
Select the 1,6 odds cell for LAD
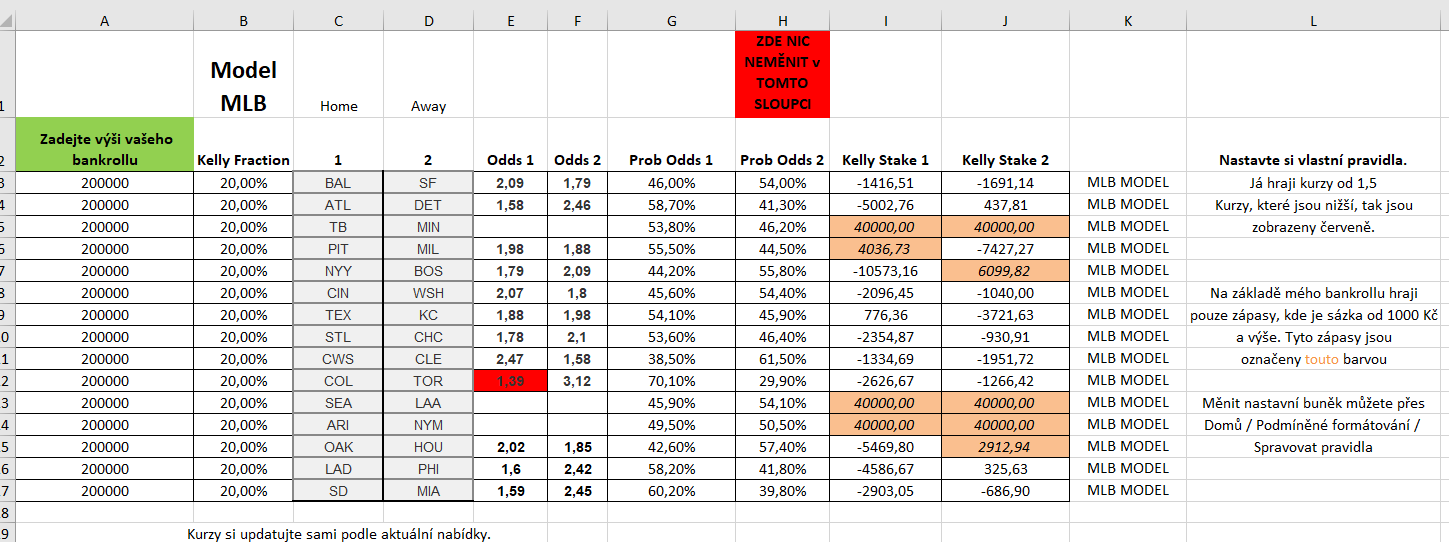coord(511,469)
